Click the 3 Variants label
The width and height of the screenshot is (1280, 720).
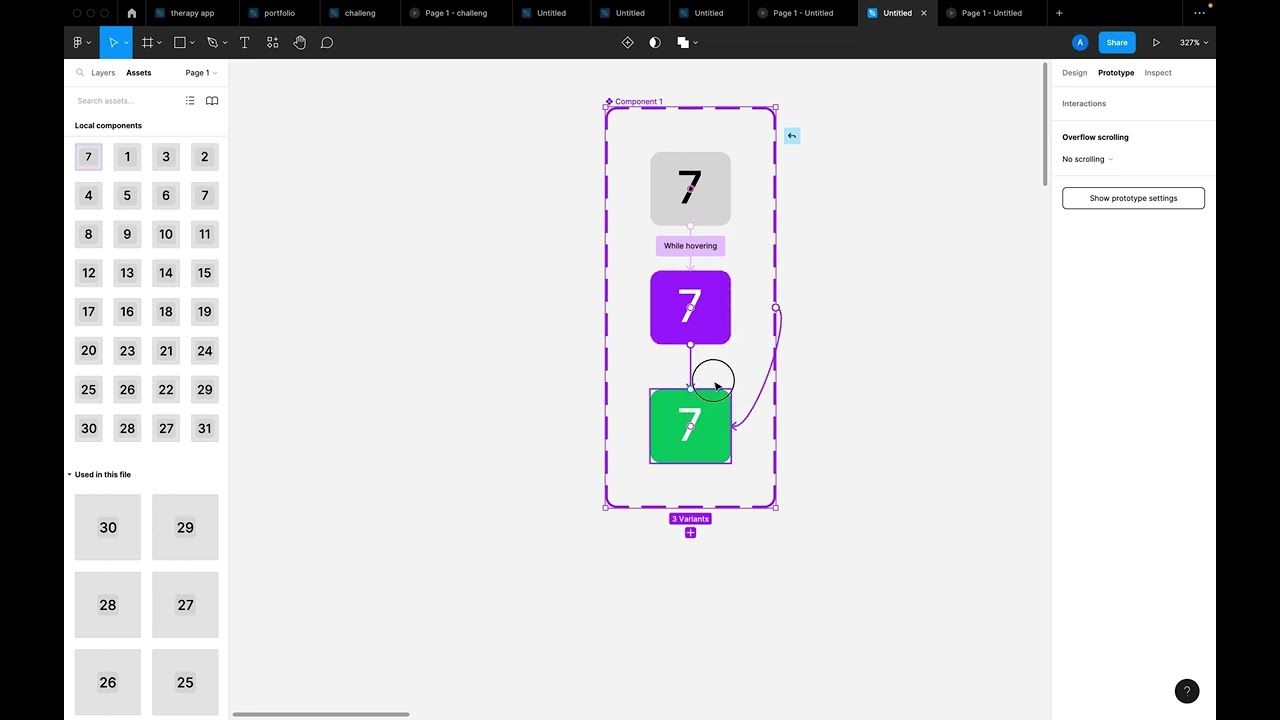point(690,519)
